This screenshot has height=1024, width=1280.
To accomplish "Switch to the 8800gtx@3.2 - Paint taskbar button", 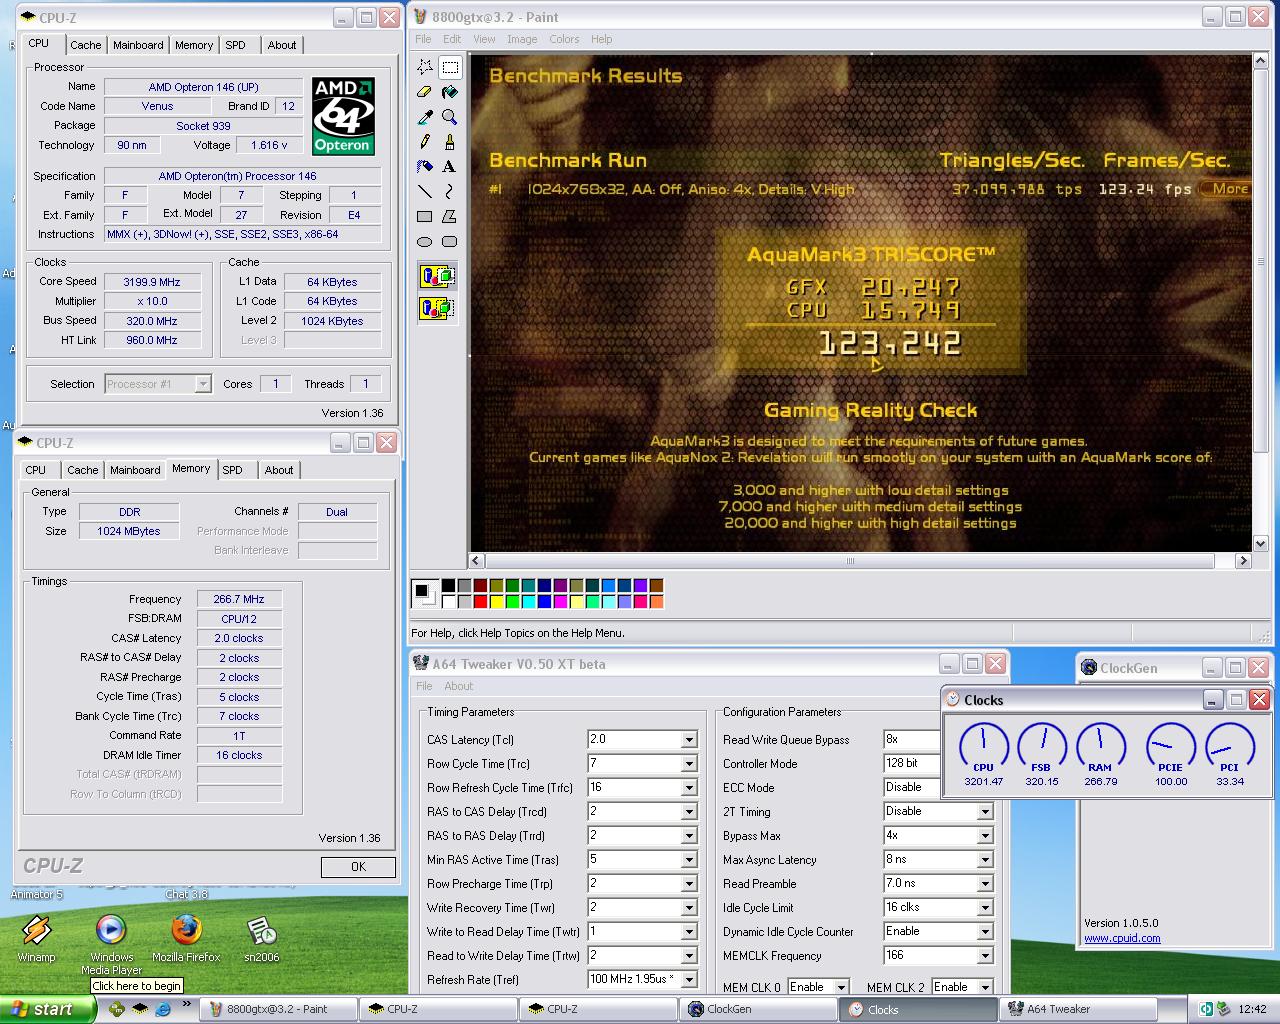I will pyautogui.click(x=278, y=1010).
